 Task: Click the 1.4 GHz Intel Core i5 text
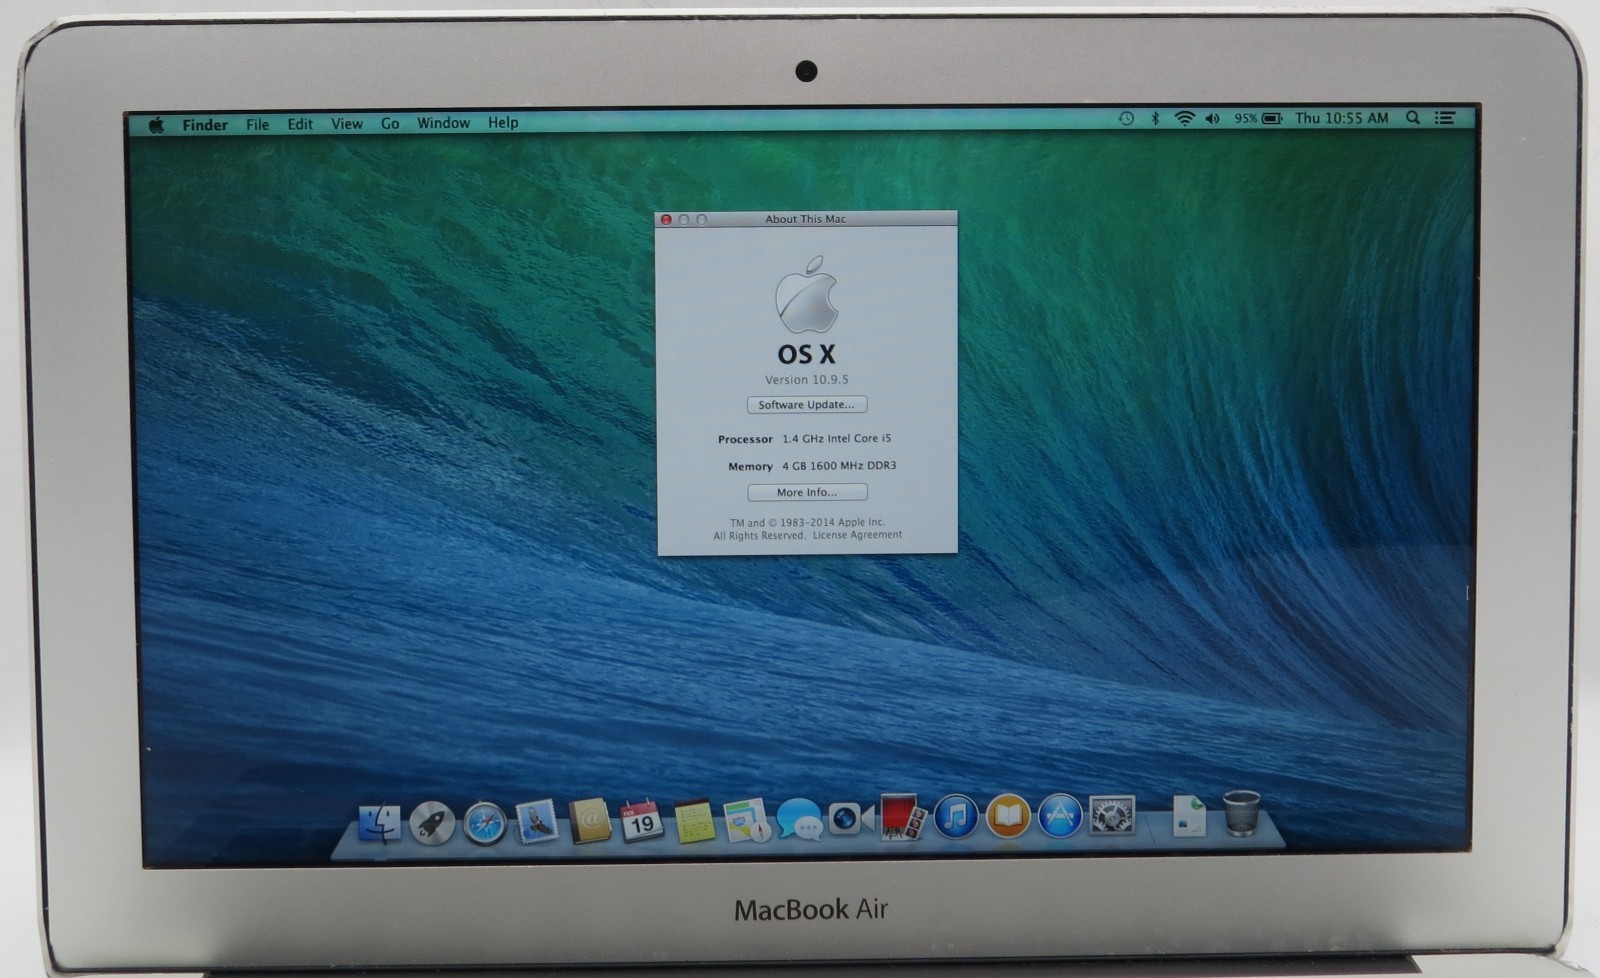coord(836,438)
